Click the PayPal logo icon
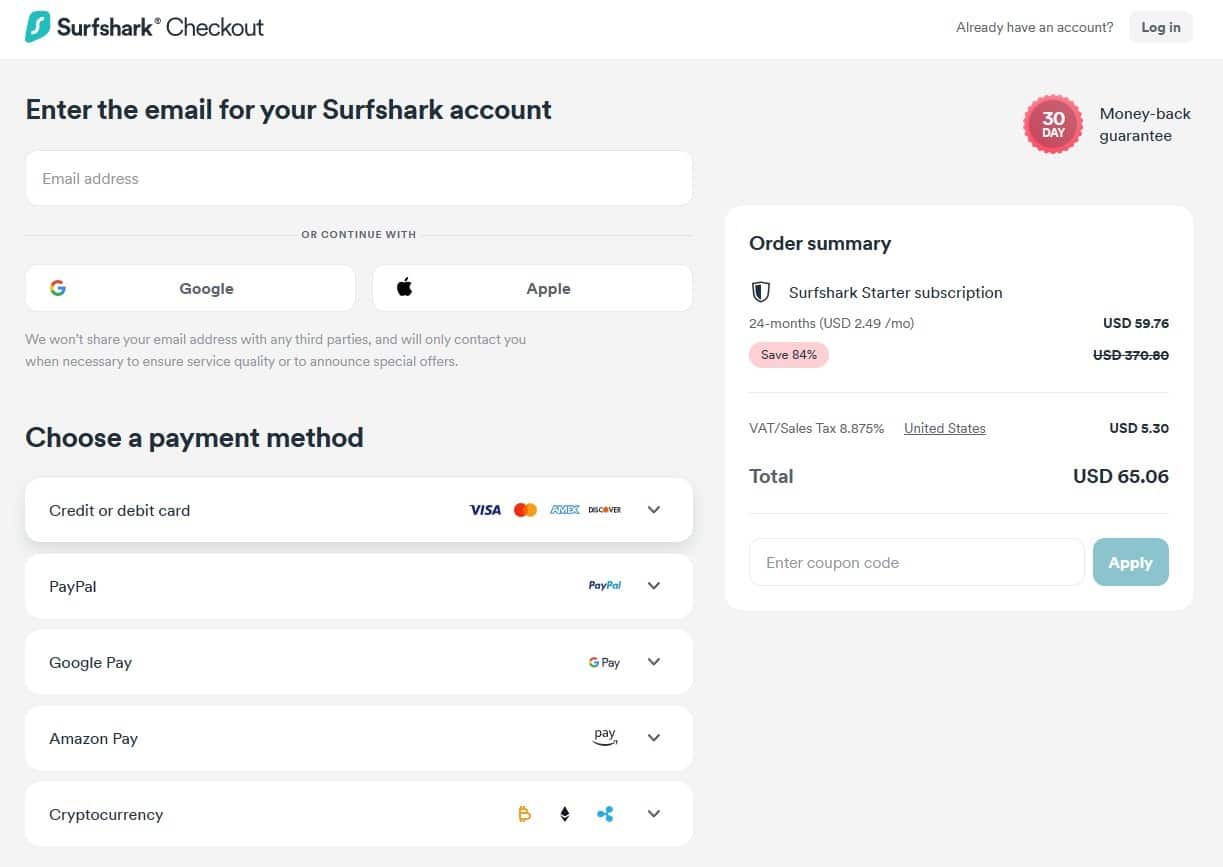 click(x=605, y=586)
